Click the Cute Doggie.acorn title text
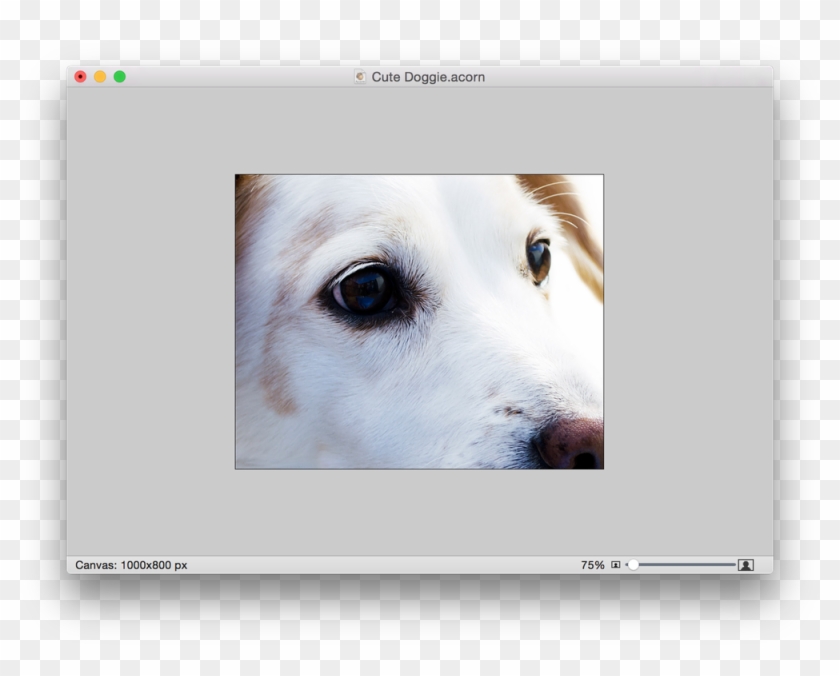This screenshot has height=676, width=840. pos(430,77)
